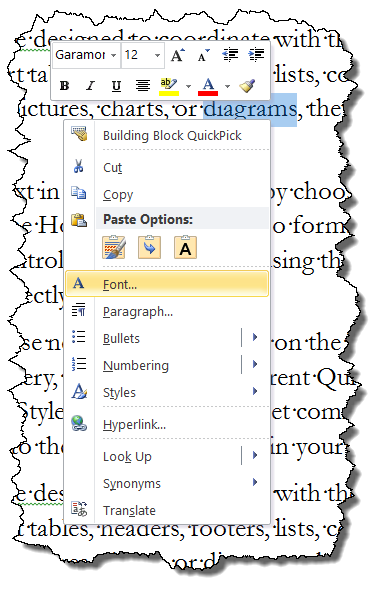Click the Shrink Font icon
382x591 pixels.
(204, 55)
